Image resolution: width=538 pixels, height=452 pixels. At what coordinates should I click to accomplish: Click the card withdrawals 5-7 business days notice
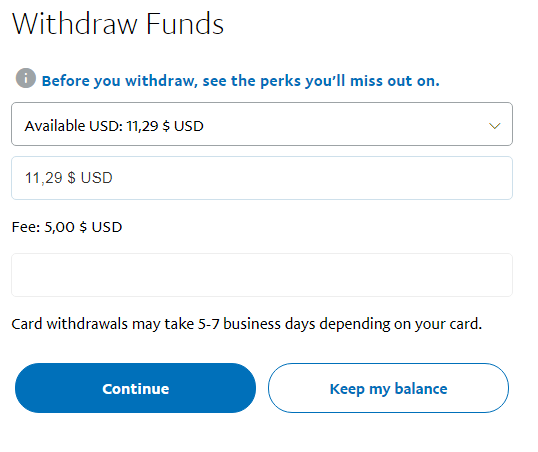(x=247, y=324)
